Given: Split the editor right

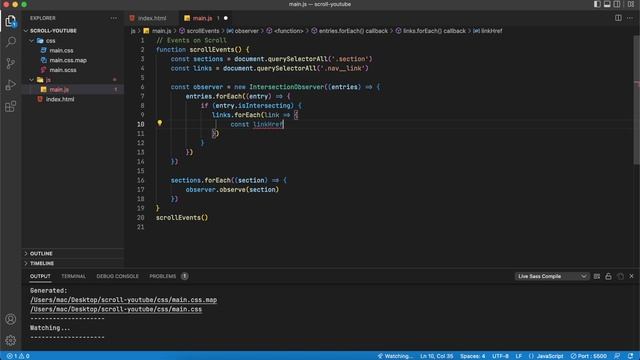Looking at the screenshot, I should 618,18.
